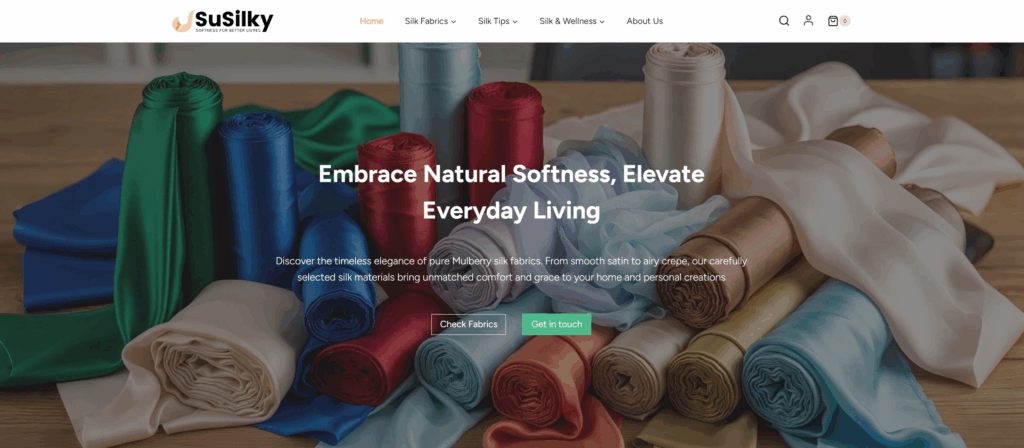Viewport: 1024px width, 448px height.
Task: Click the Embrace Natural Softness headline
Action: point(511,193)
